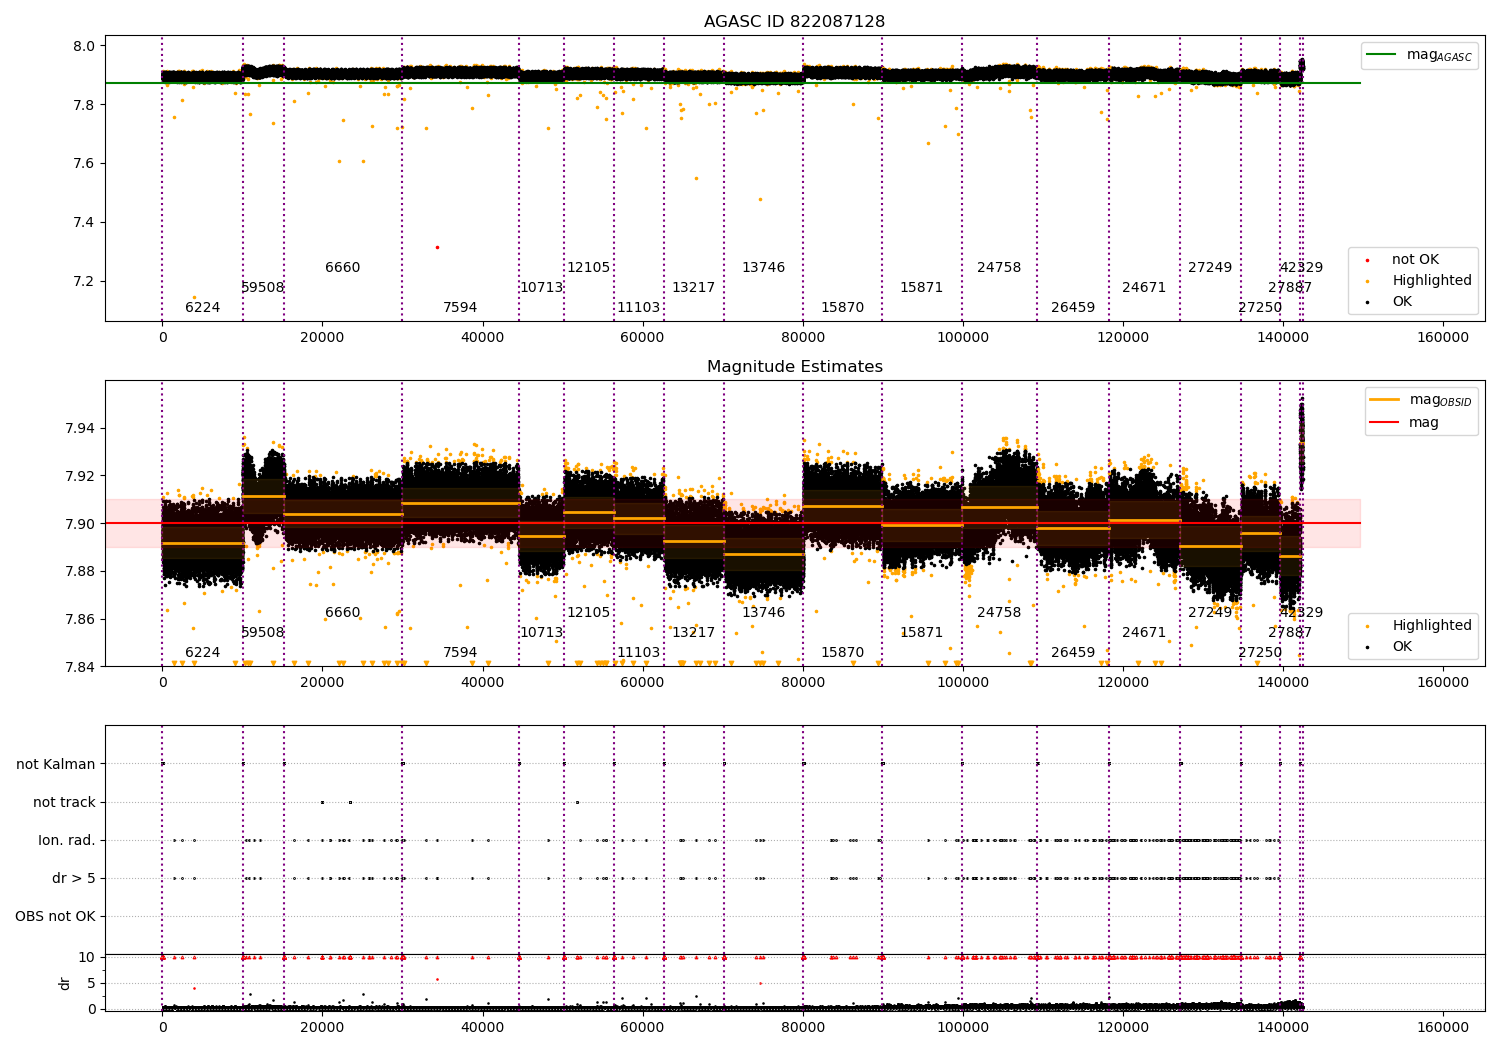Click OBSID label 27249 in the top plot

pyautogui.click(x=1210, y=268)
